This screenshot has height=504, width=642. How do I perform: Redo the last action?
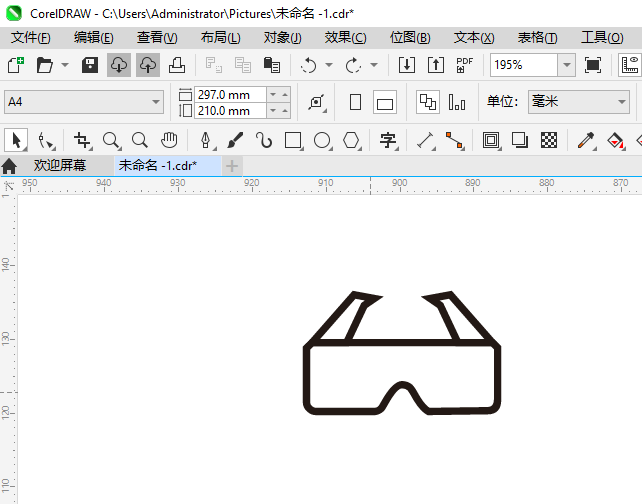(x=353, y=65)
